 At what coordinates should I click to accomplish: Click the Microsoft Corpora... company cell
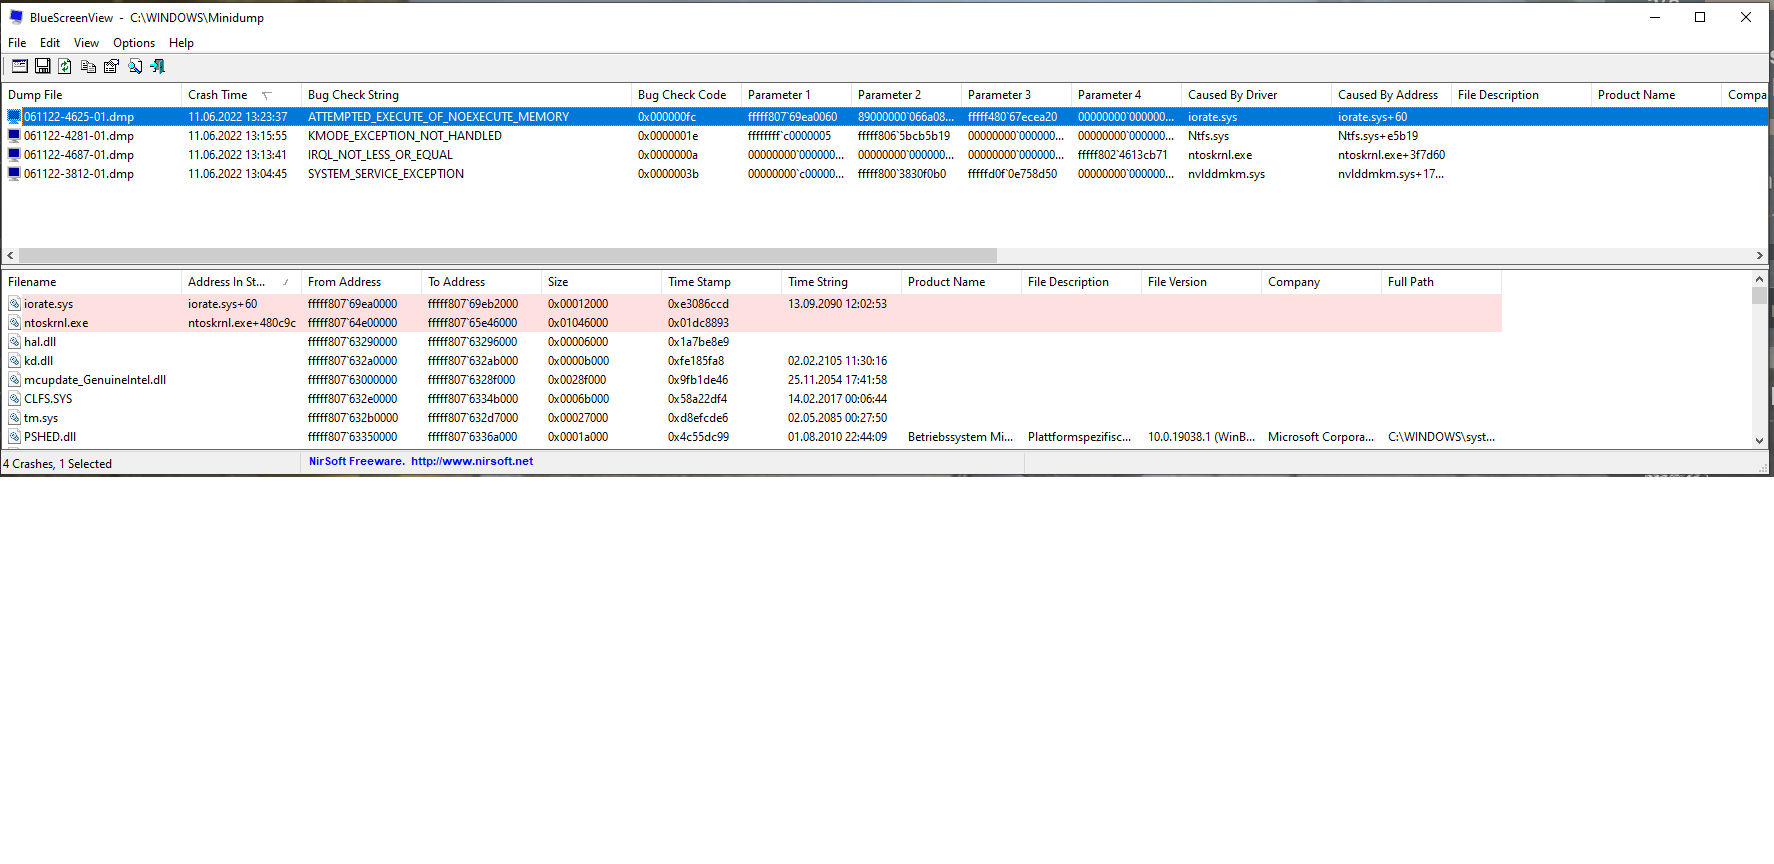point(1321,437)
